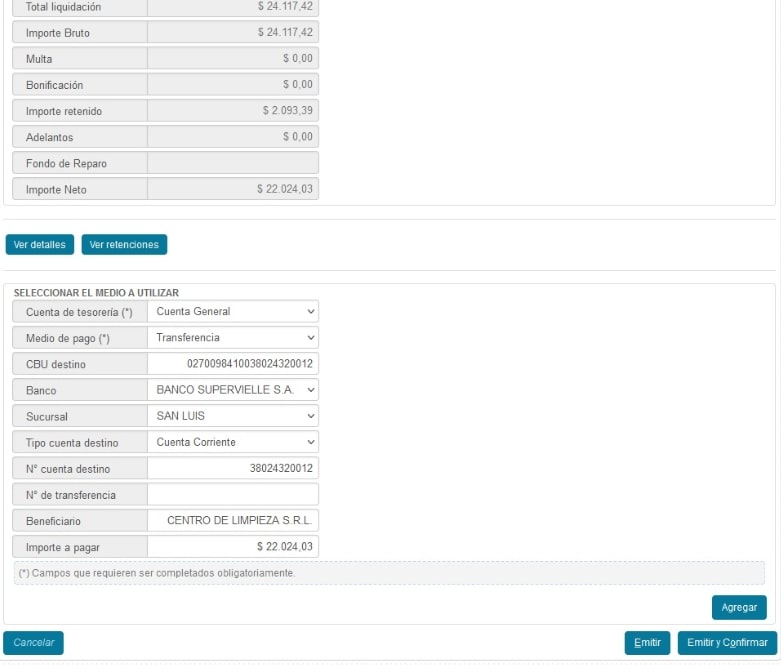This screenshot has width=781, height=665.
Task: Open the Banco dropdown list
Action: pos(232,390)
